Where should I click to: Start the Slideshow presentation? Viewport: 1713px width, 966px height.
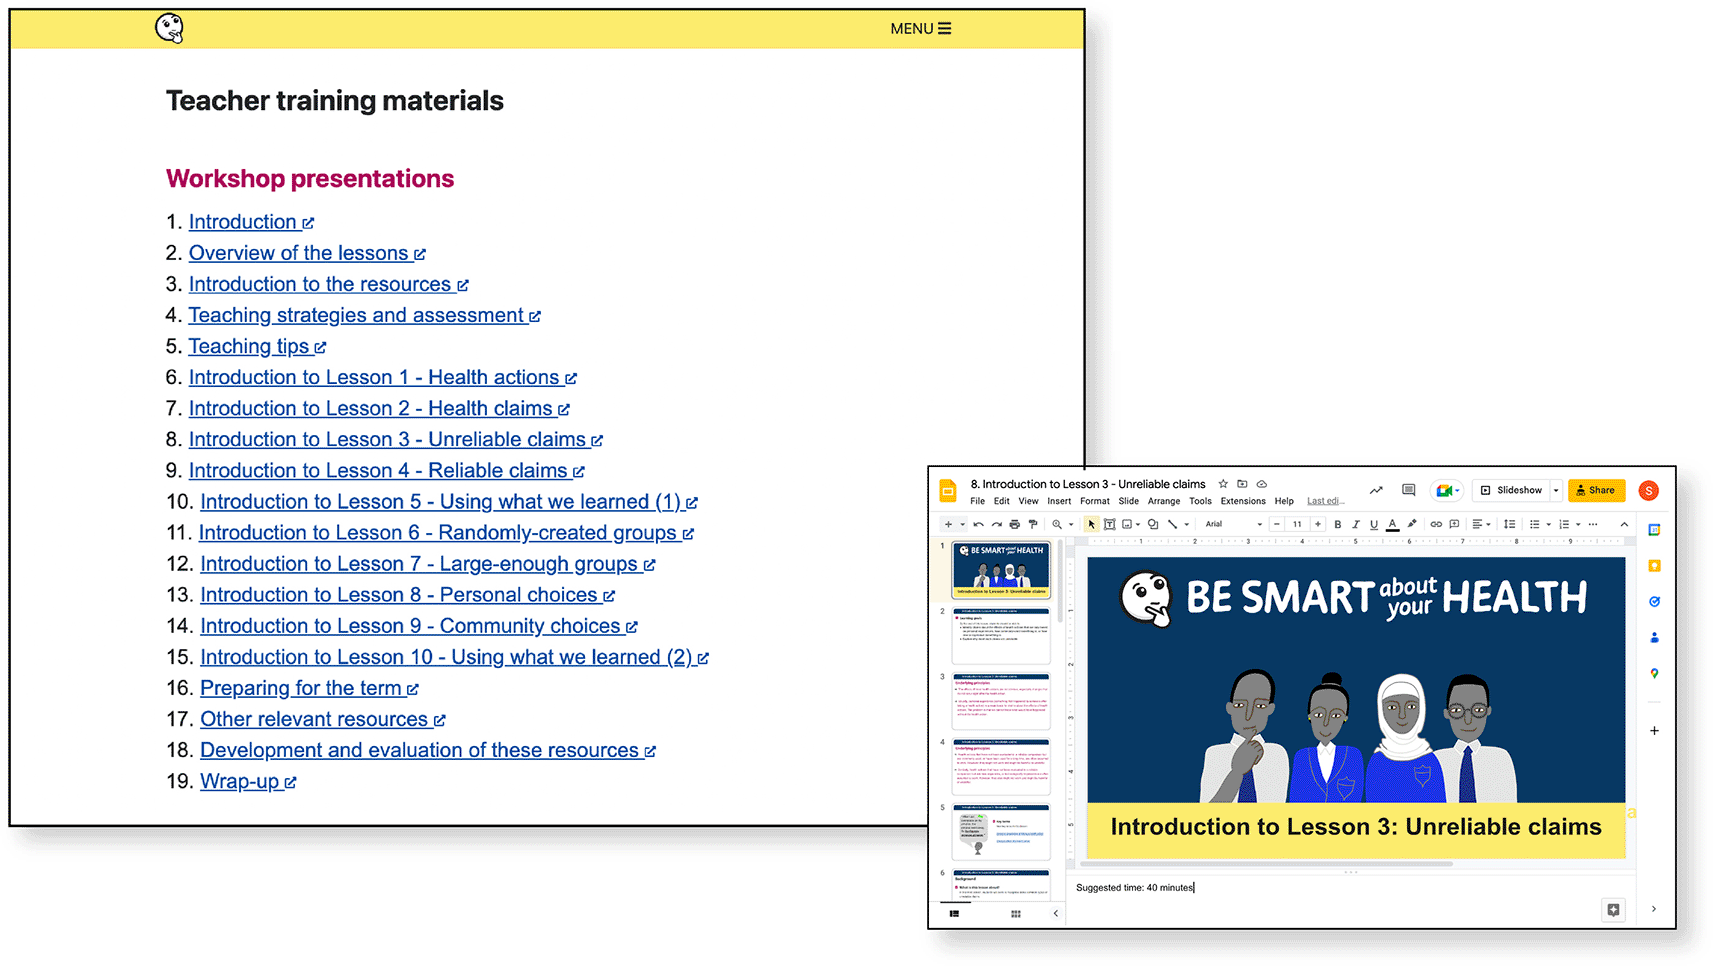[1510, 490]
